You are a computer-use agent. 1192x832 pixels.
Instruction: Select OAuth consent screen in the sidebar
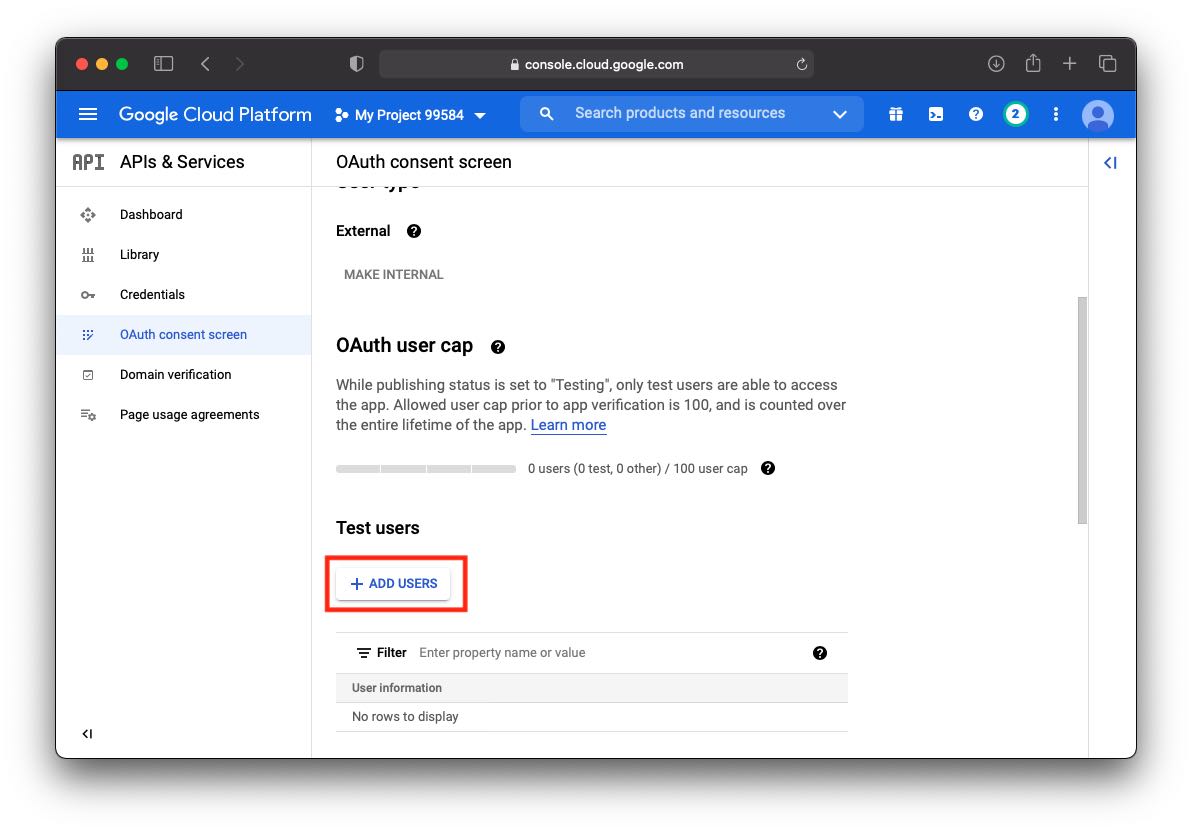click(183, 335)
